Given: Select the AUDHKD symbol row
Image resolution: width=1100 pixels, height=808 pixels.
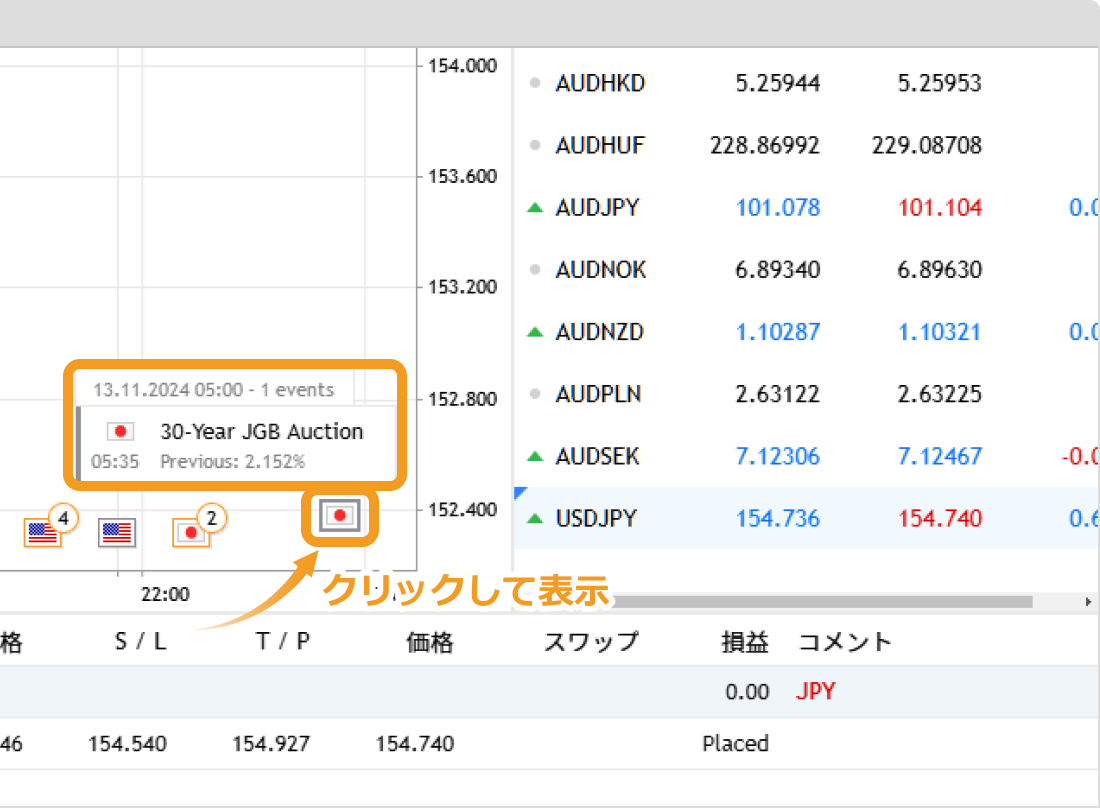Looking at the screenshot, I should click(x=805, y=83).
